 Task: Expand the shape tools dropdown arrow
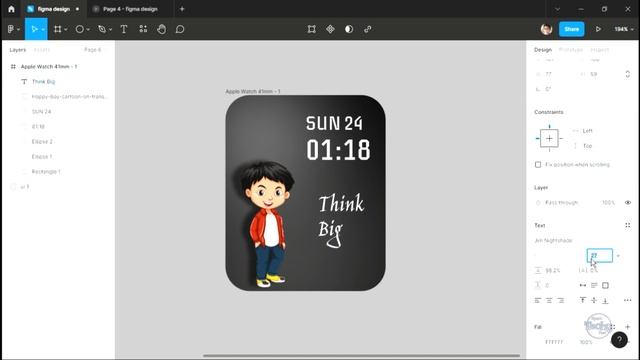tap(88, 29)
